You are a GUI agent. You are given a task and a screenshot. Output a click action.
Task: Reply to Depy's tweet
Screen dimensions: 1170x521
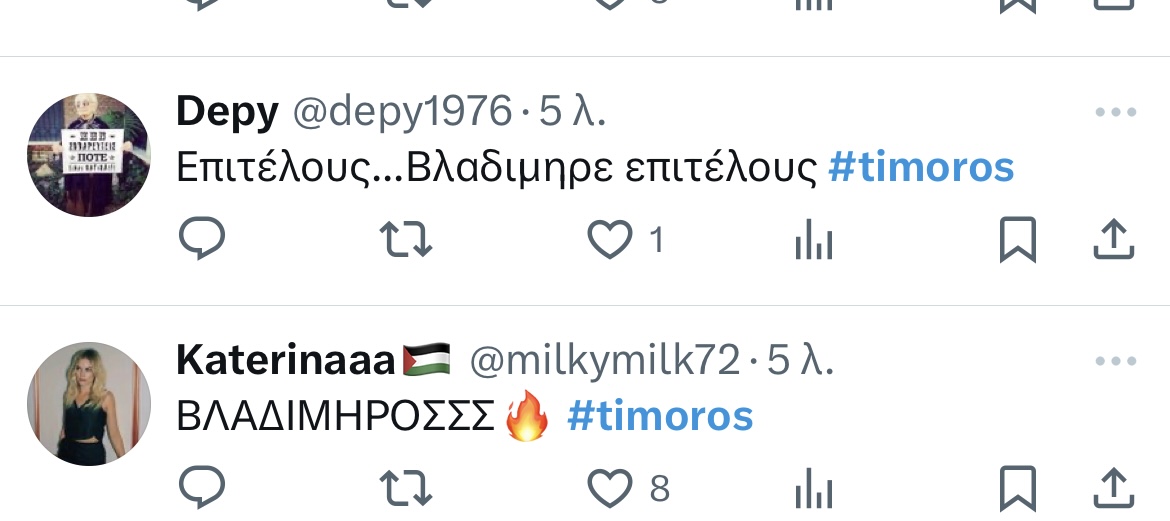(x=202, y=238)
